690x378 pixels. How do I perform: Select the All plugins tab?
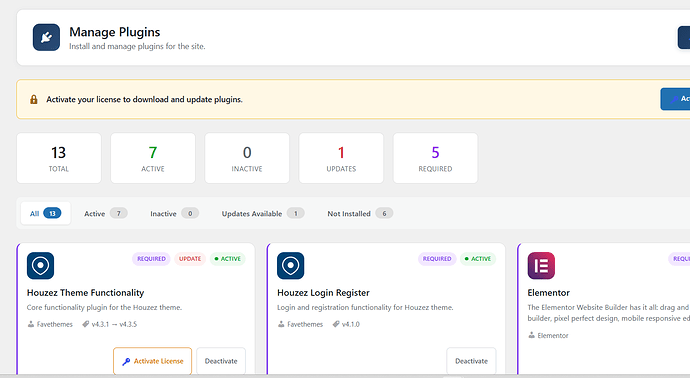45,213
